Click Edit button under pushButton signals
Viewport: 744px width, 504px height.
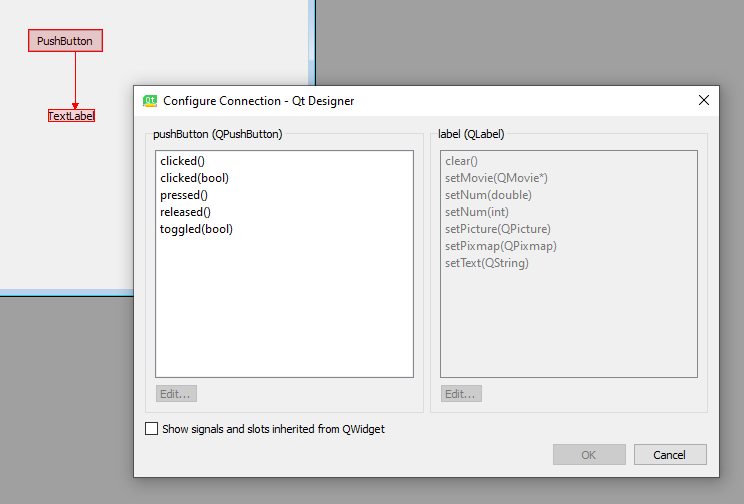pyautogui.click(x=177, y=394)
